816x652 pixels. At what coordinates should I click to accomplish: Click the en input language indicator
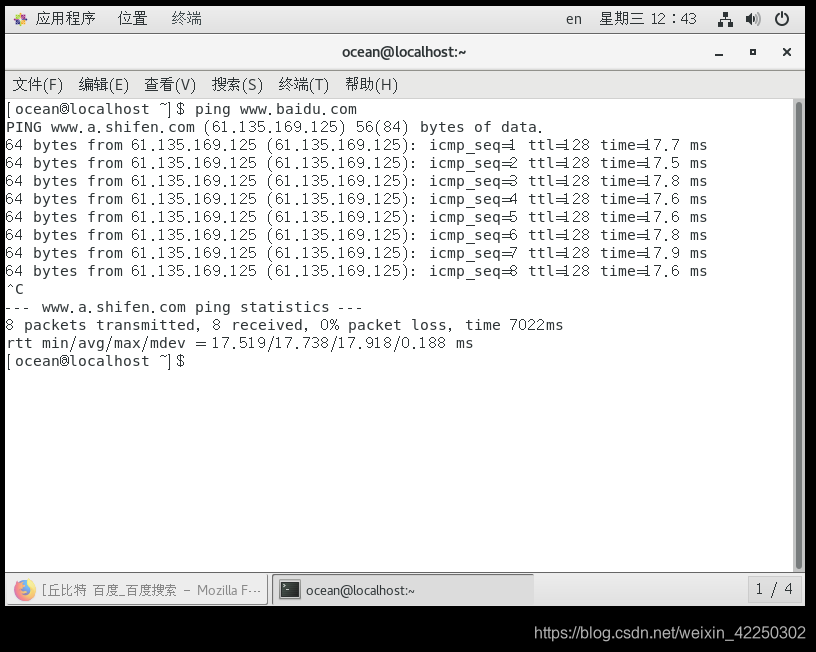[x=573, y=19]
